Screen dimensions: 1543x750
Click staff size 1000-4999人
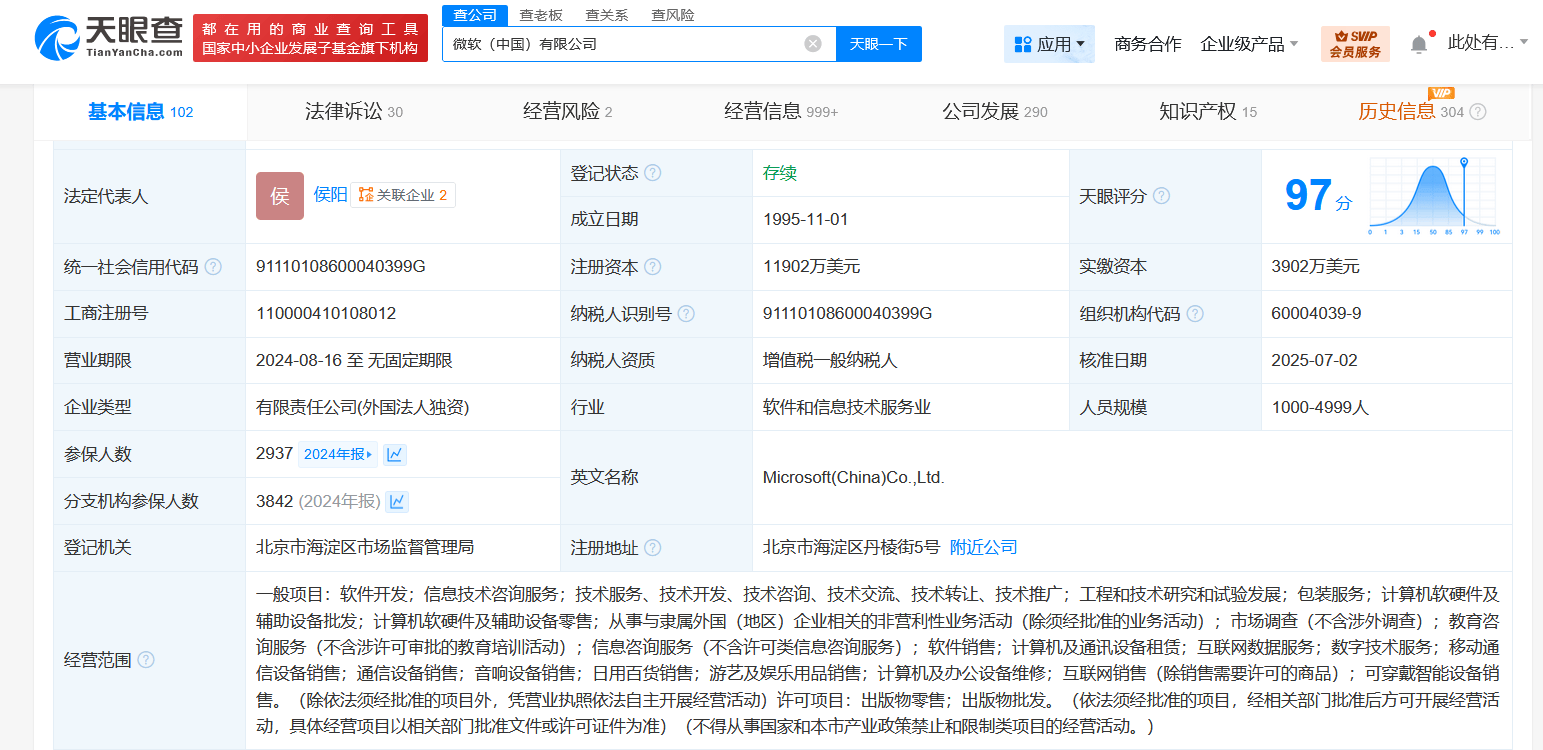(x=1320, y=407)
